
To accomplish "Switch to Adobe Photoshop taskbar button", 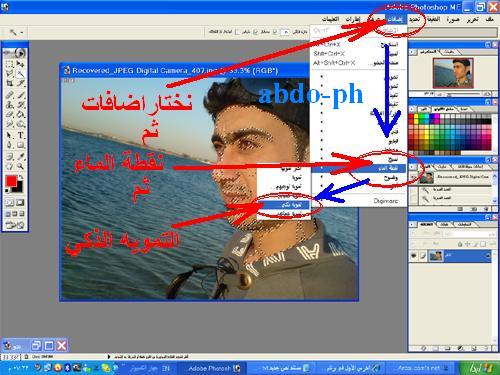I will click(x=211, y=368).
